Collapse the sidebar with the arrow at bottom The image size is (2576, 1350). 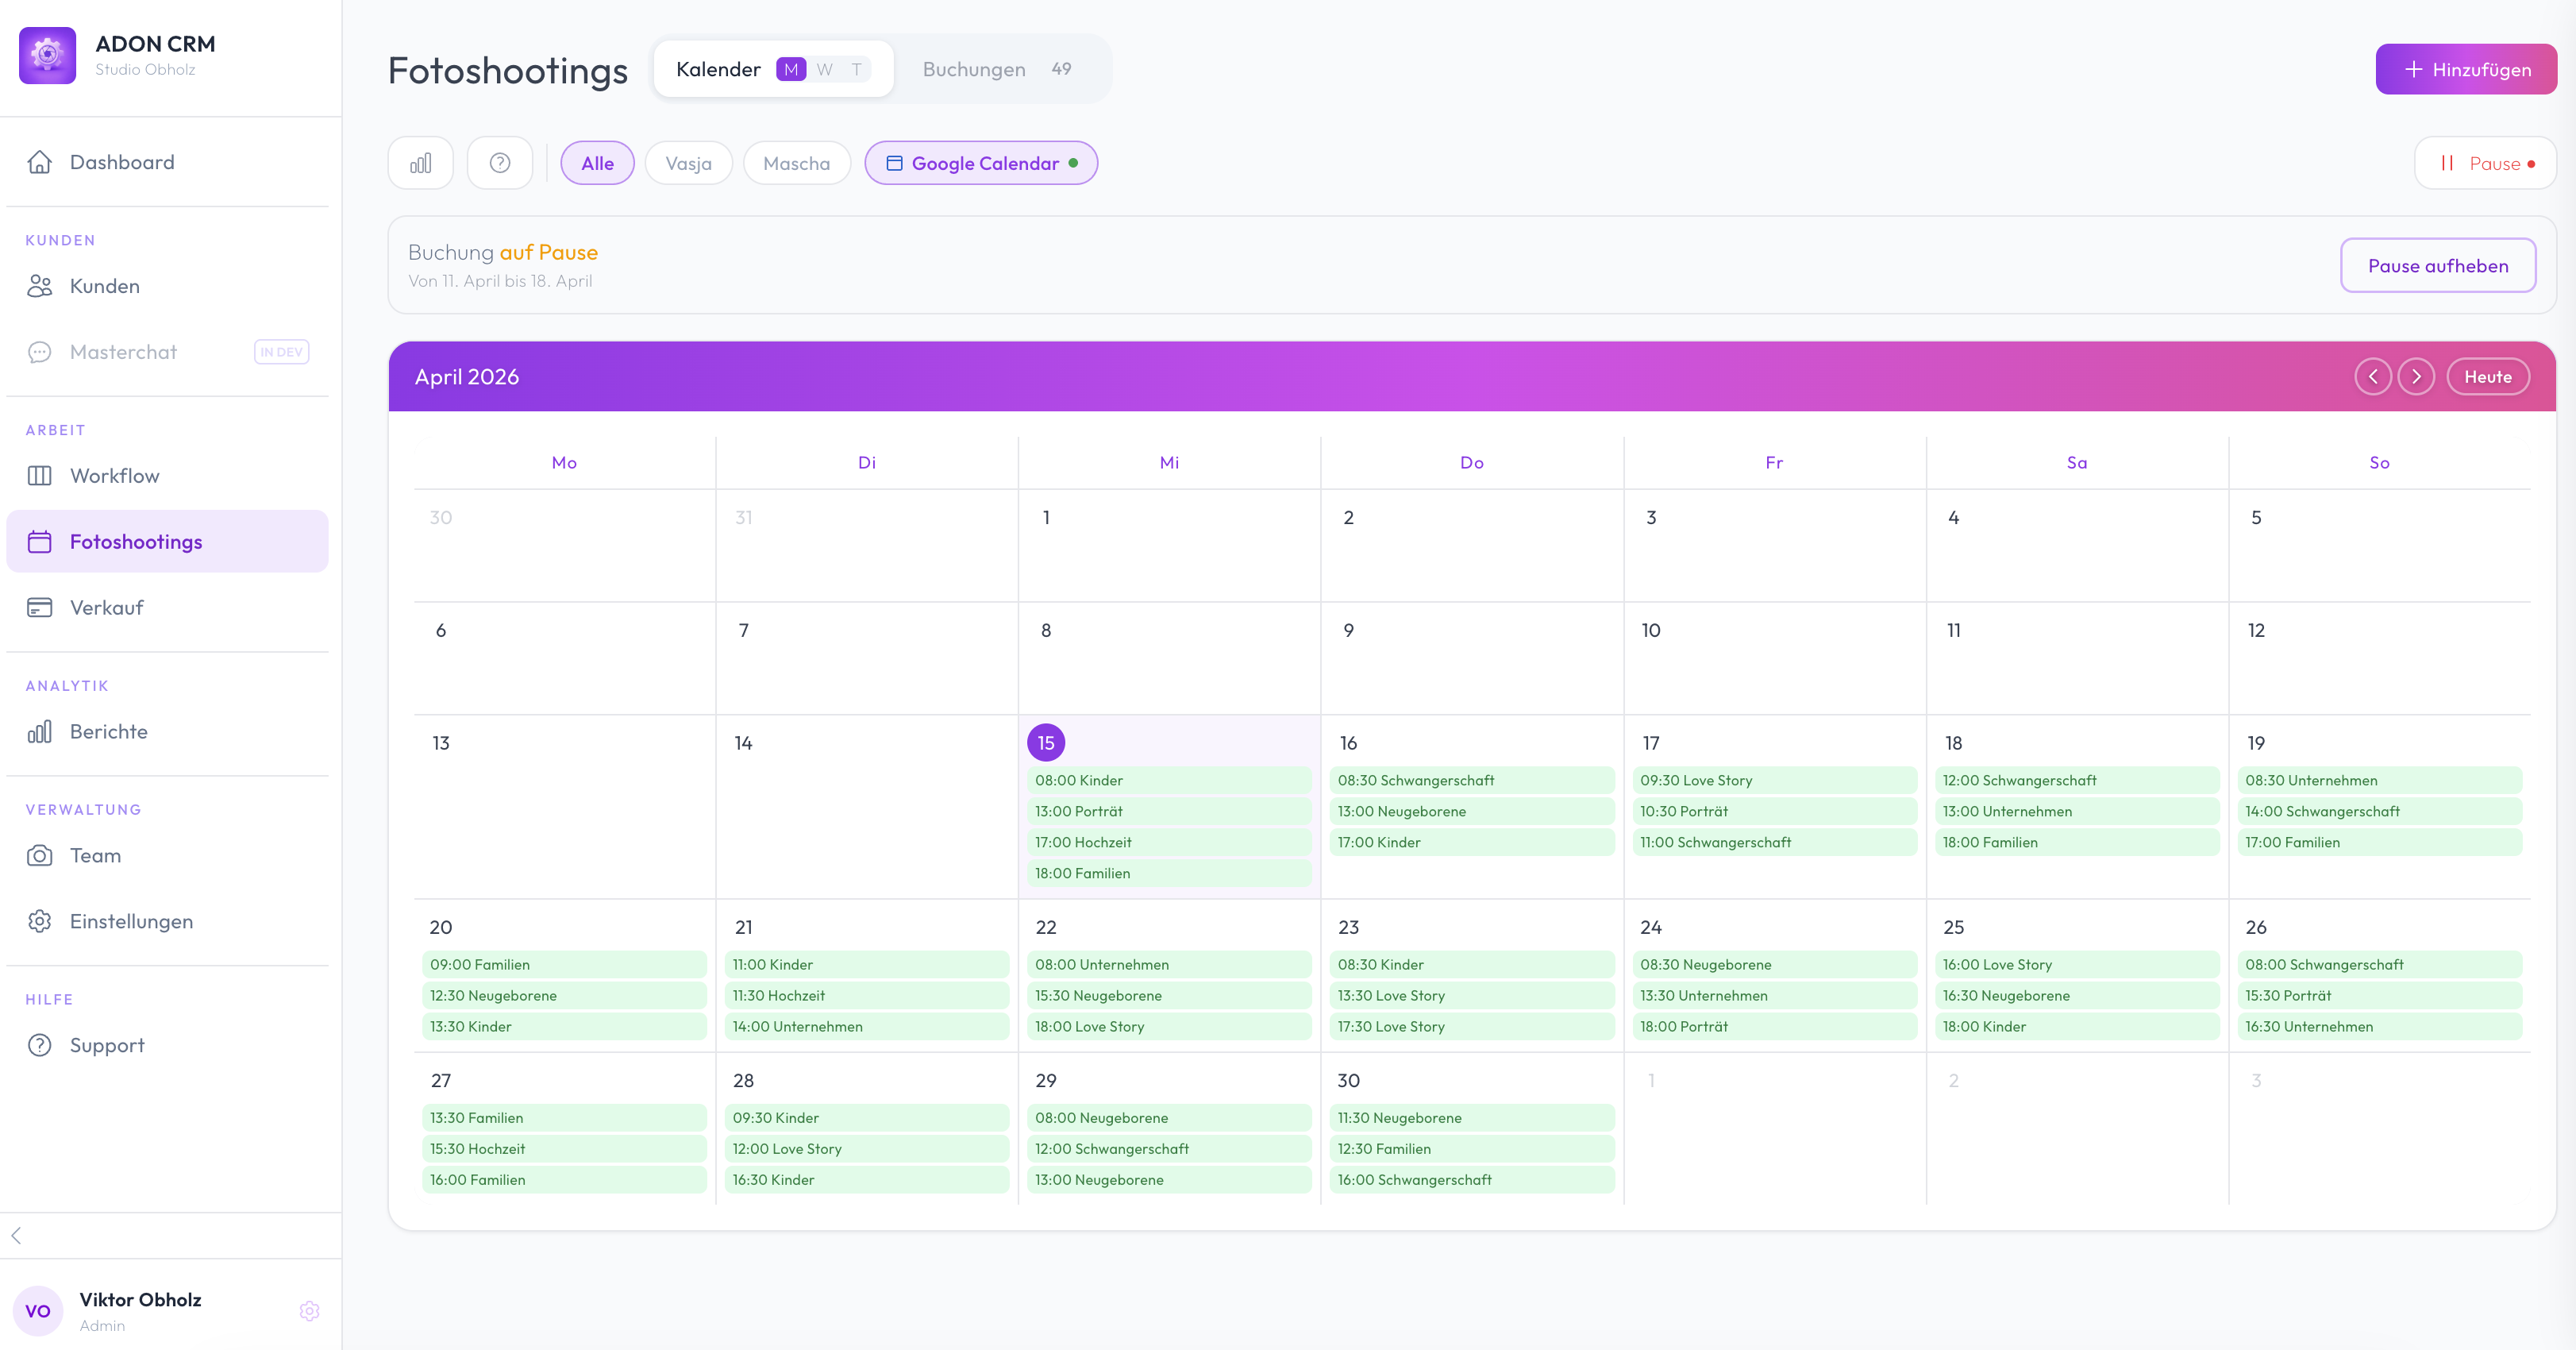[17, 1235]
